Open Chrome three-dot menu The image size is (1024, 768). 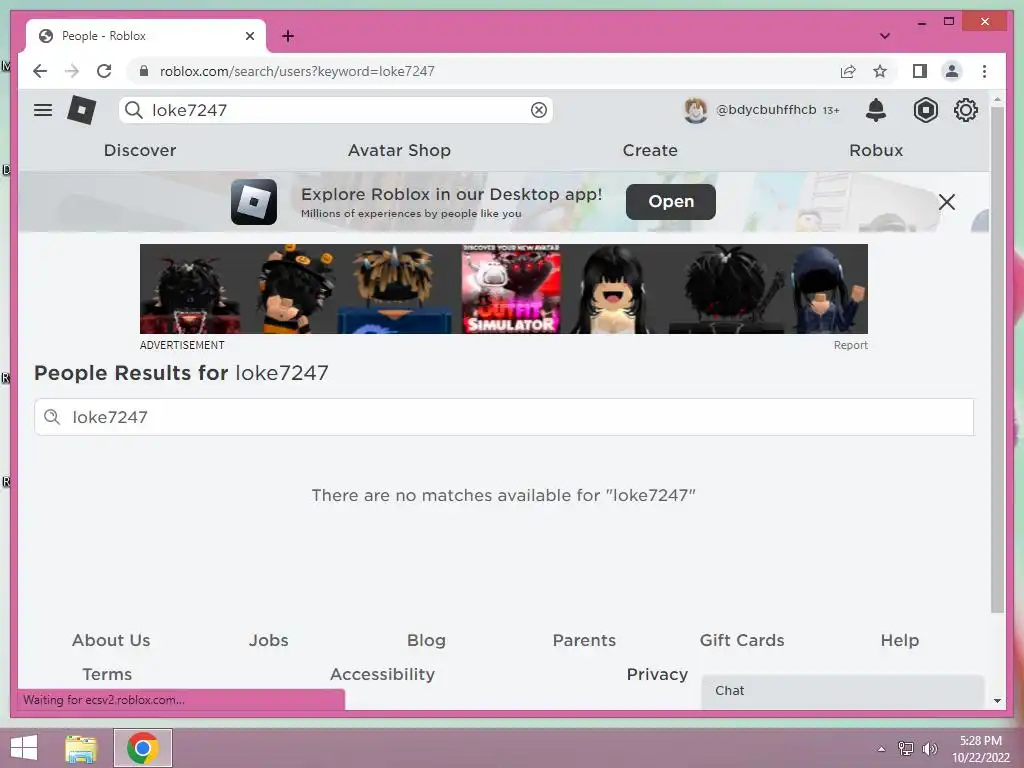[x=984, y=71]
